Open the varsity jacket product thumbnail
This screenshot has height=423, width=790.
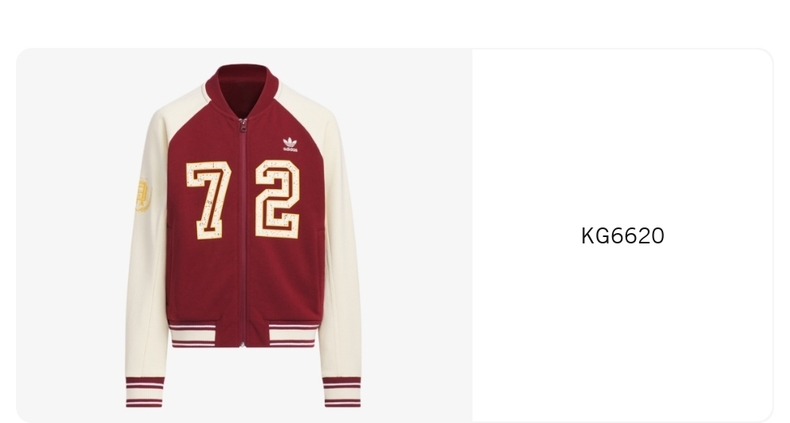(x=244, y=236)
